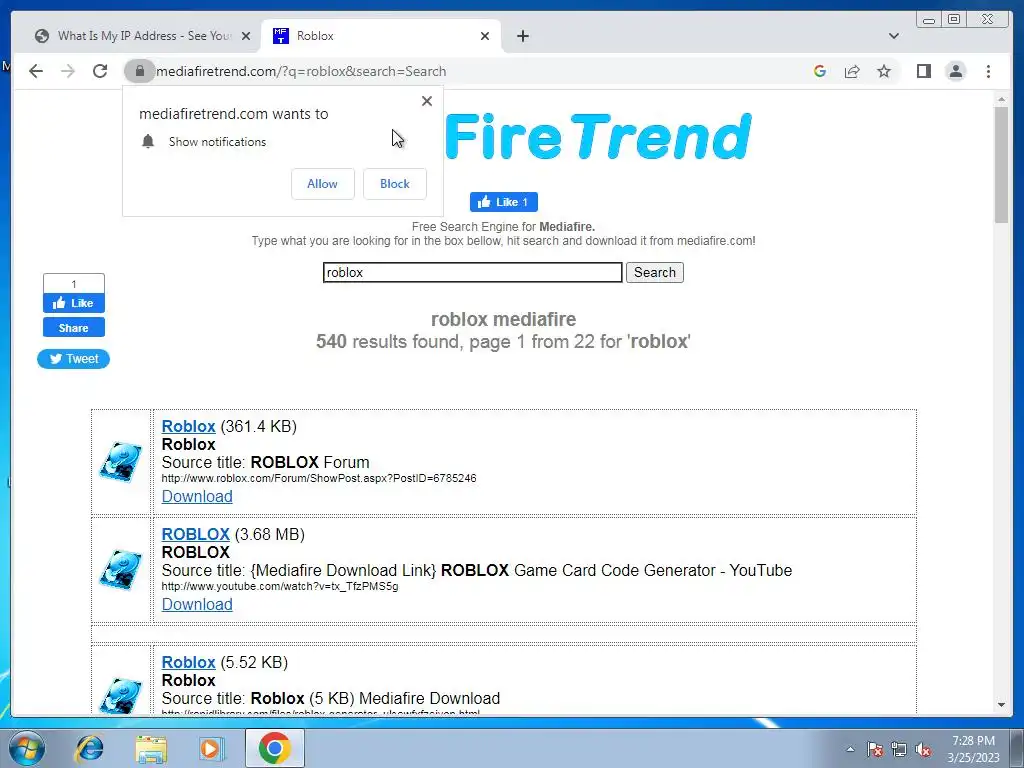Click the Facebook Like 1 button under logo
Screen dimensions: 1024x768
[504, 202]
